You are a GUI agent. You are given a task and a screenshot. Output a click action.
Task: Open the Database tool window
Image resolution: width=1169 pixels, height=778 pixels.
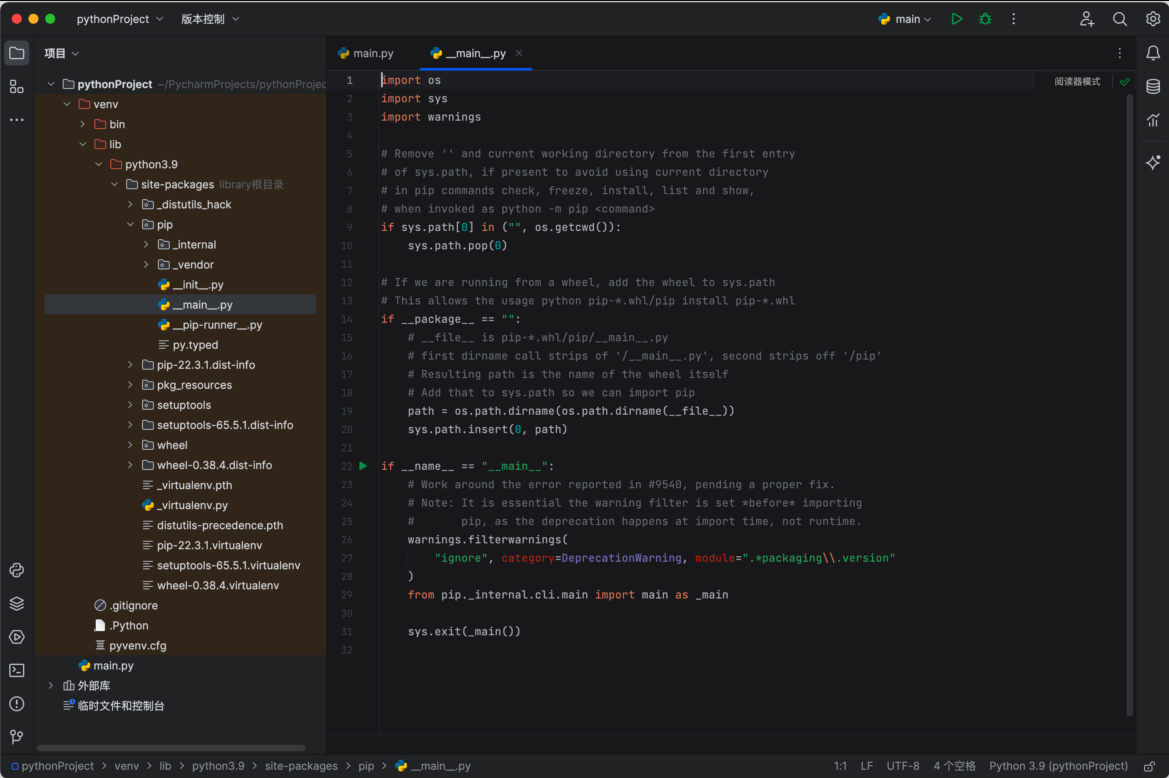point(1153,87)
